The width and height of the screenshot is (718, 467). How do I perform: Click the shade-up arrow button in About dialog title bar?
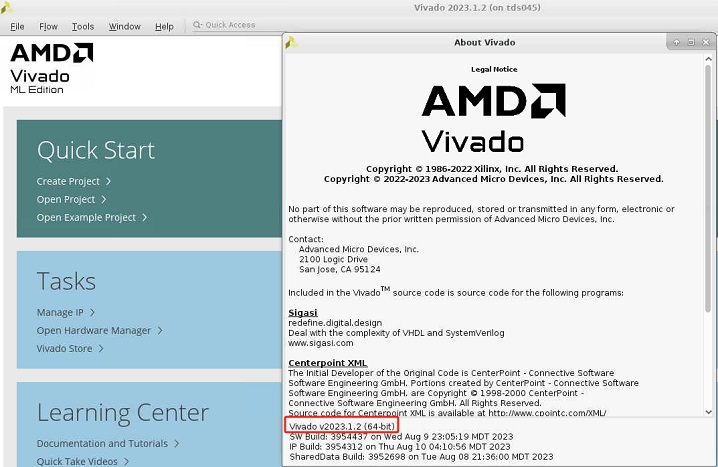(677, 42)
